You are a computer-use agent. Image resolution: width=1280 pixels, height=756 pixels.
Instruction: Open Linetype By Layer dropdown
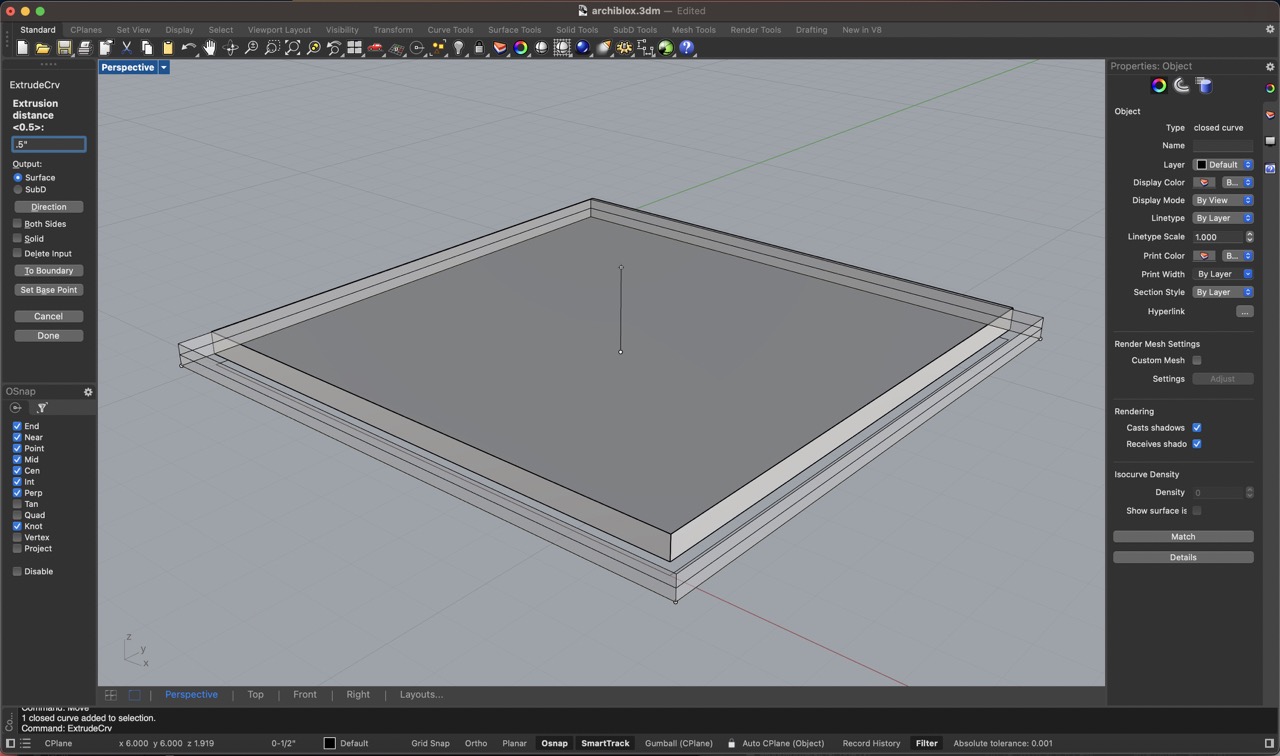click(1223, 218)
